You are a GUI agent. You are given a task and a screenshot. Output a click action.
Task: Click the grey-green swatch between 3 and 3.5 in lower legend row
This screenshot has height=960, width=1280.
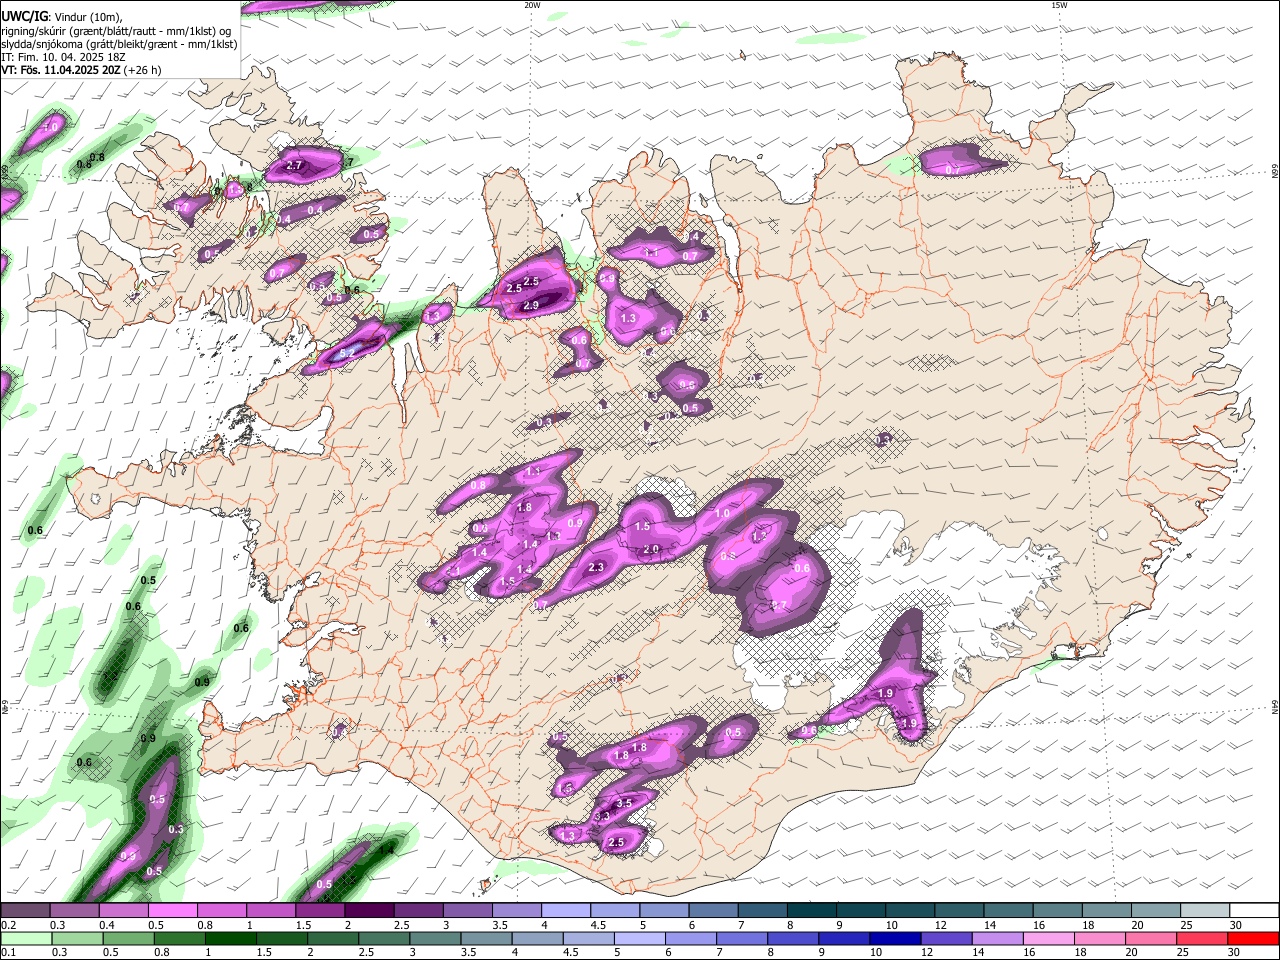coord(434,938)
